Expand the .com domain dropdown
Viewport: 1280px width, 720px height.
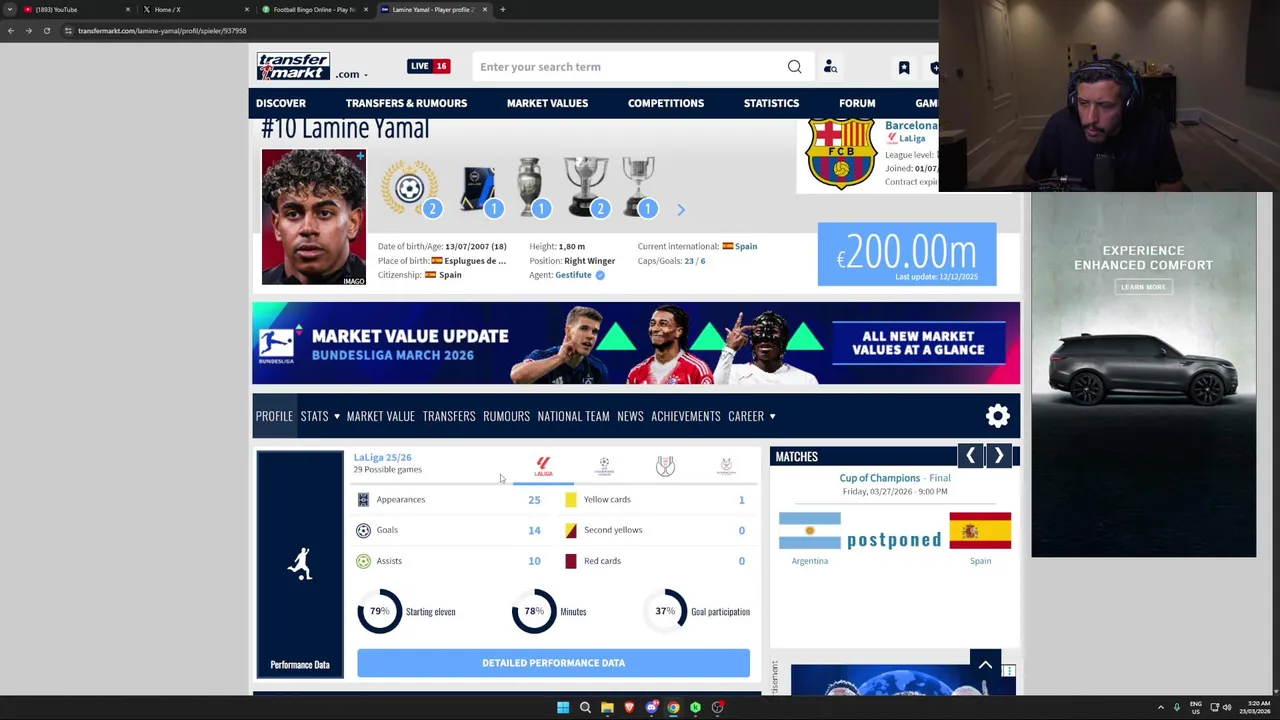pyautogui.click(x=351, y=74)
